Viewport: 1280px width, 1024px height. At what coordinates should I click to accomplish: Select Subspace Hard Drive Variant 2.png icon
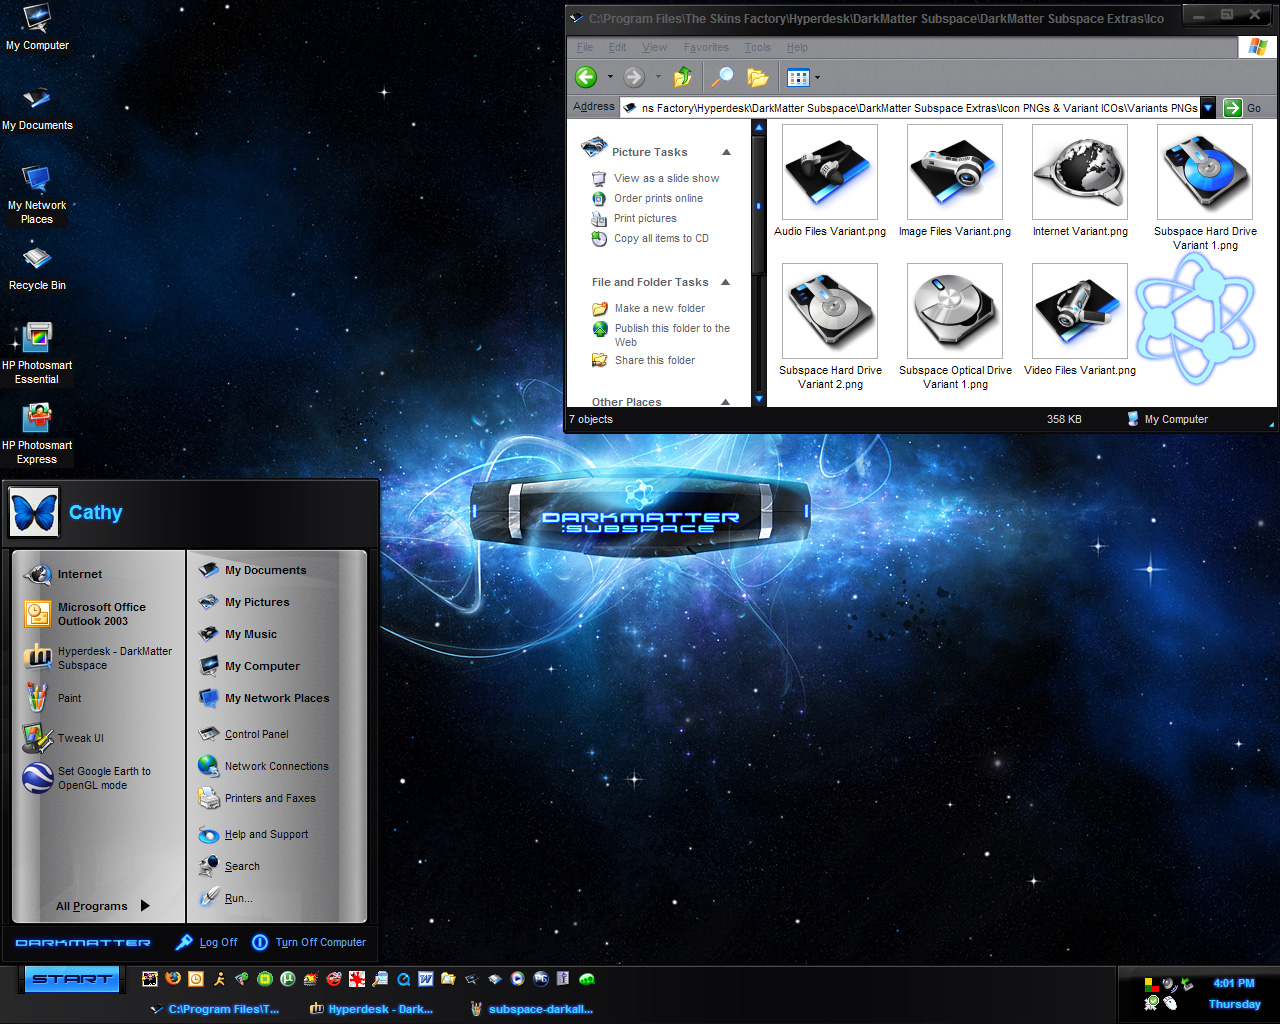click(830, 311)
